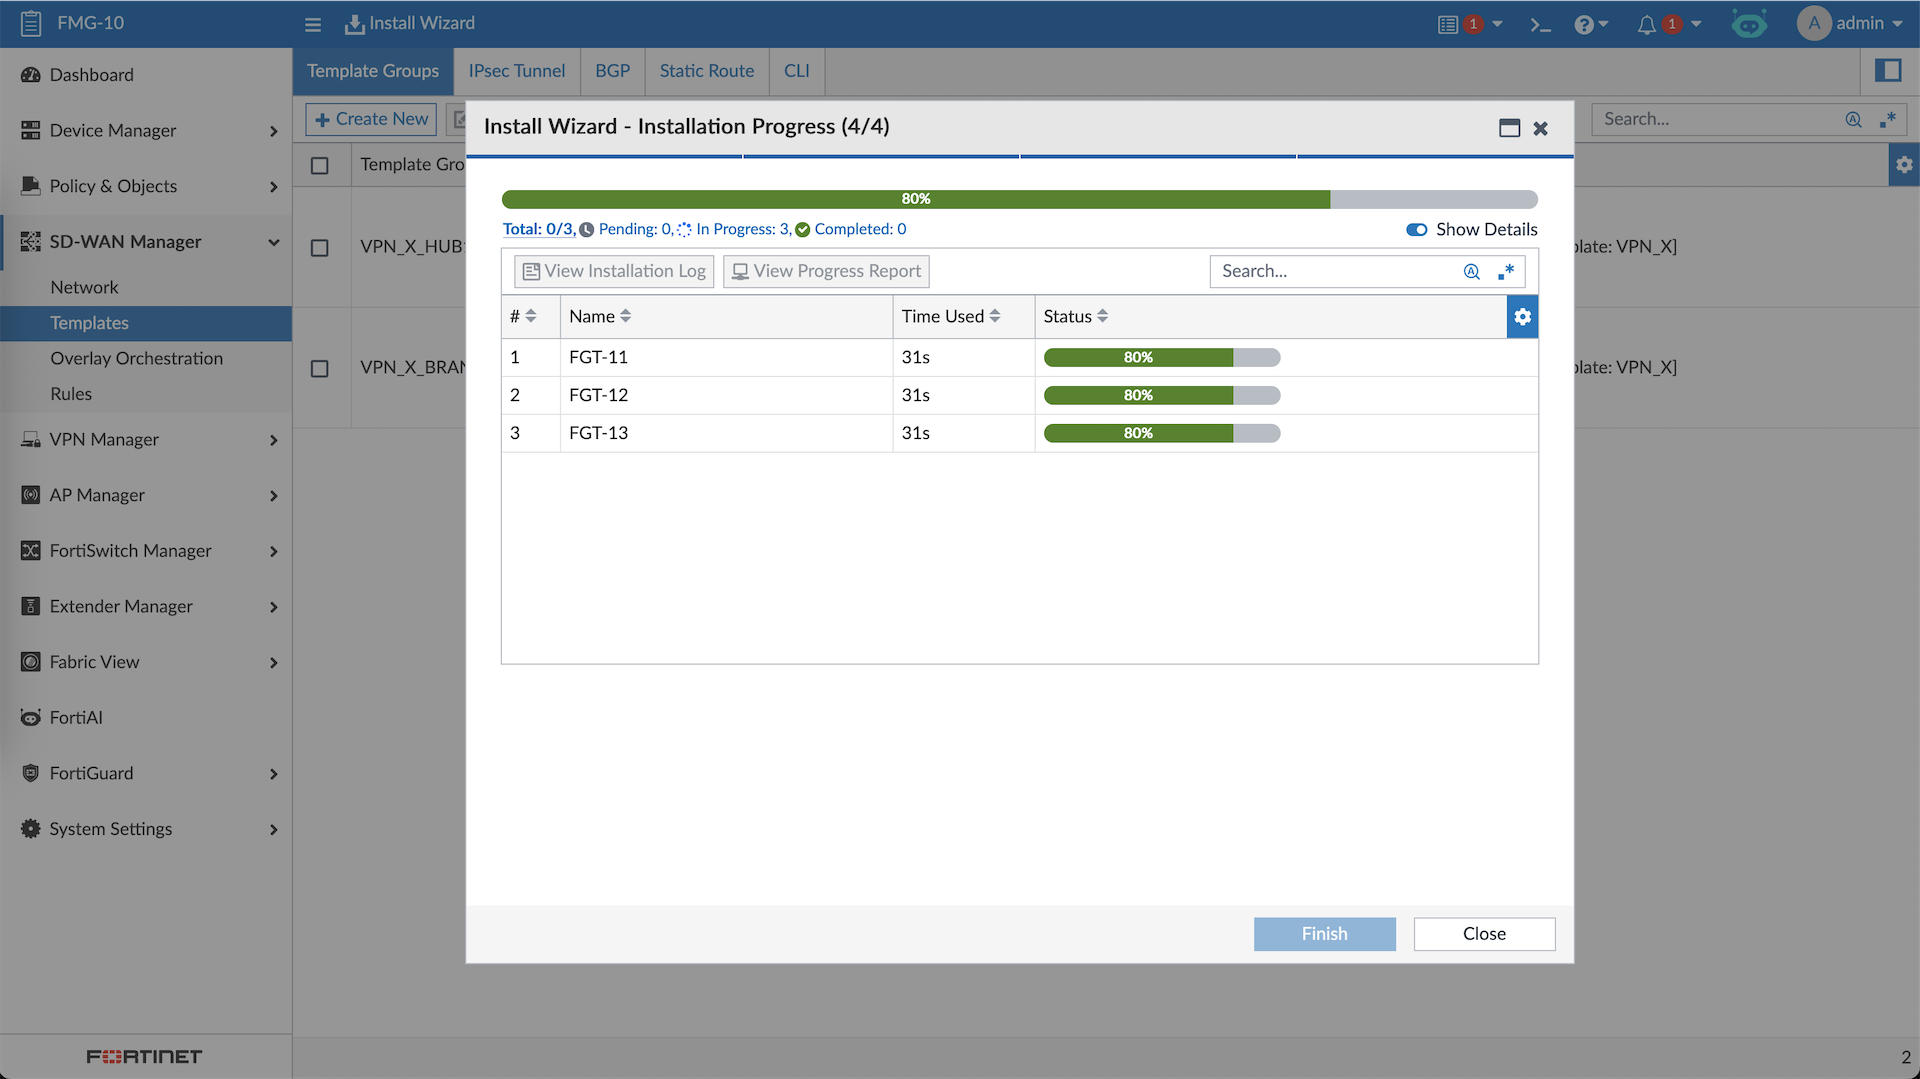Open the help question mark icon
1920x1079 pixels.
(x=1584, y=24)
